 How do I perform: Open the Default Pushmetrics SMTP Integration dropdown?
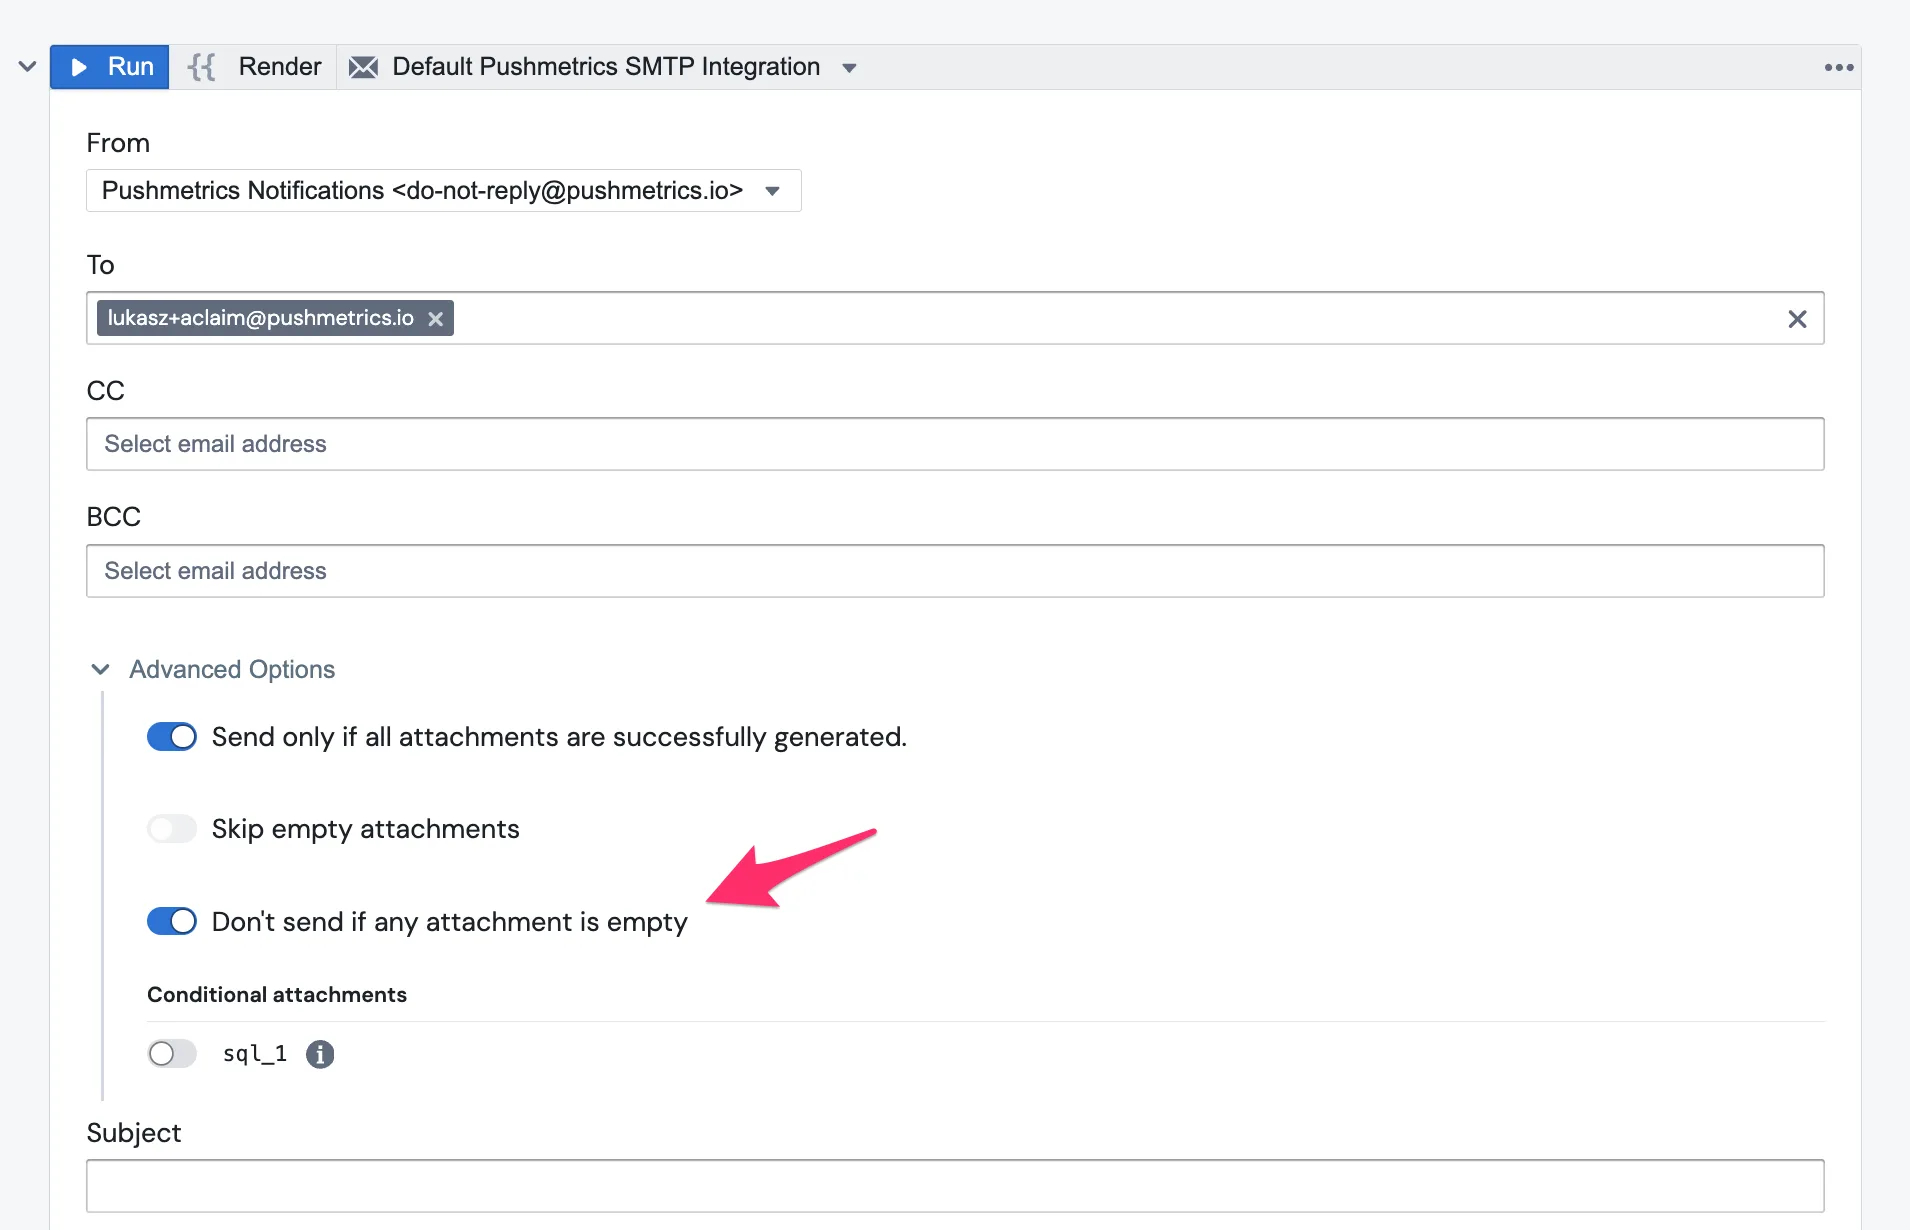[x=604, y=67]
